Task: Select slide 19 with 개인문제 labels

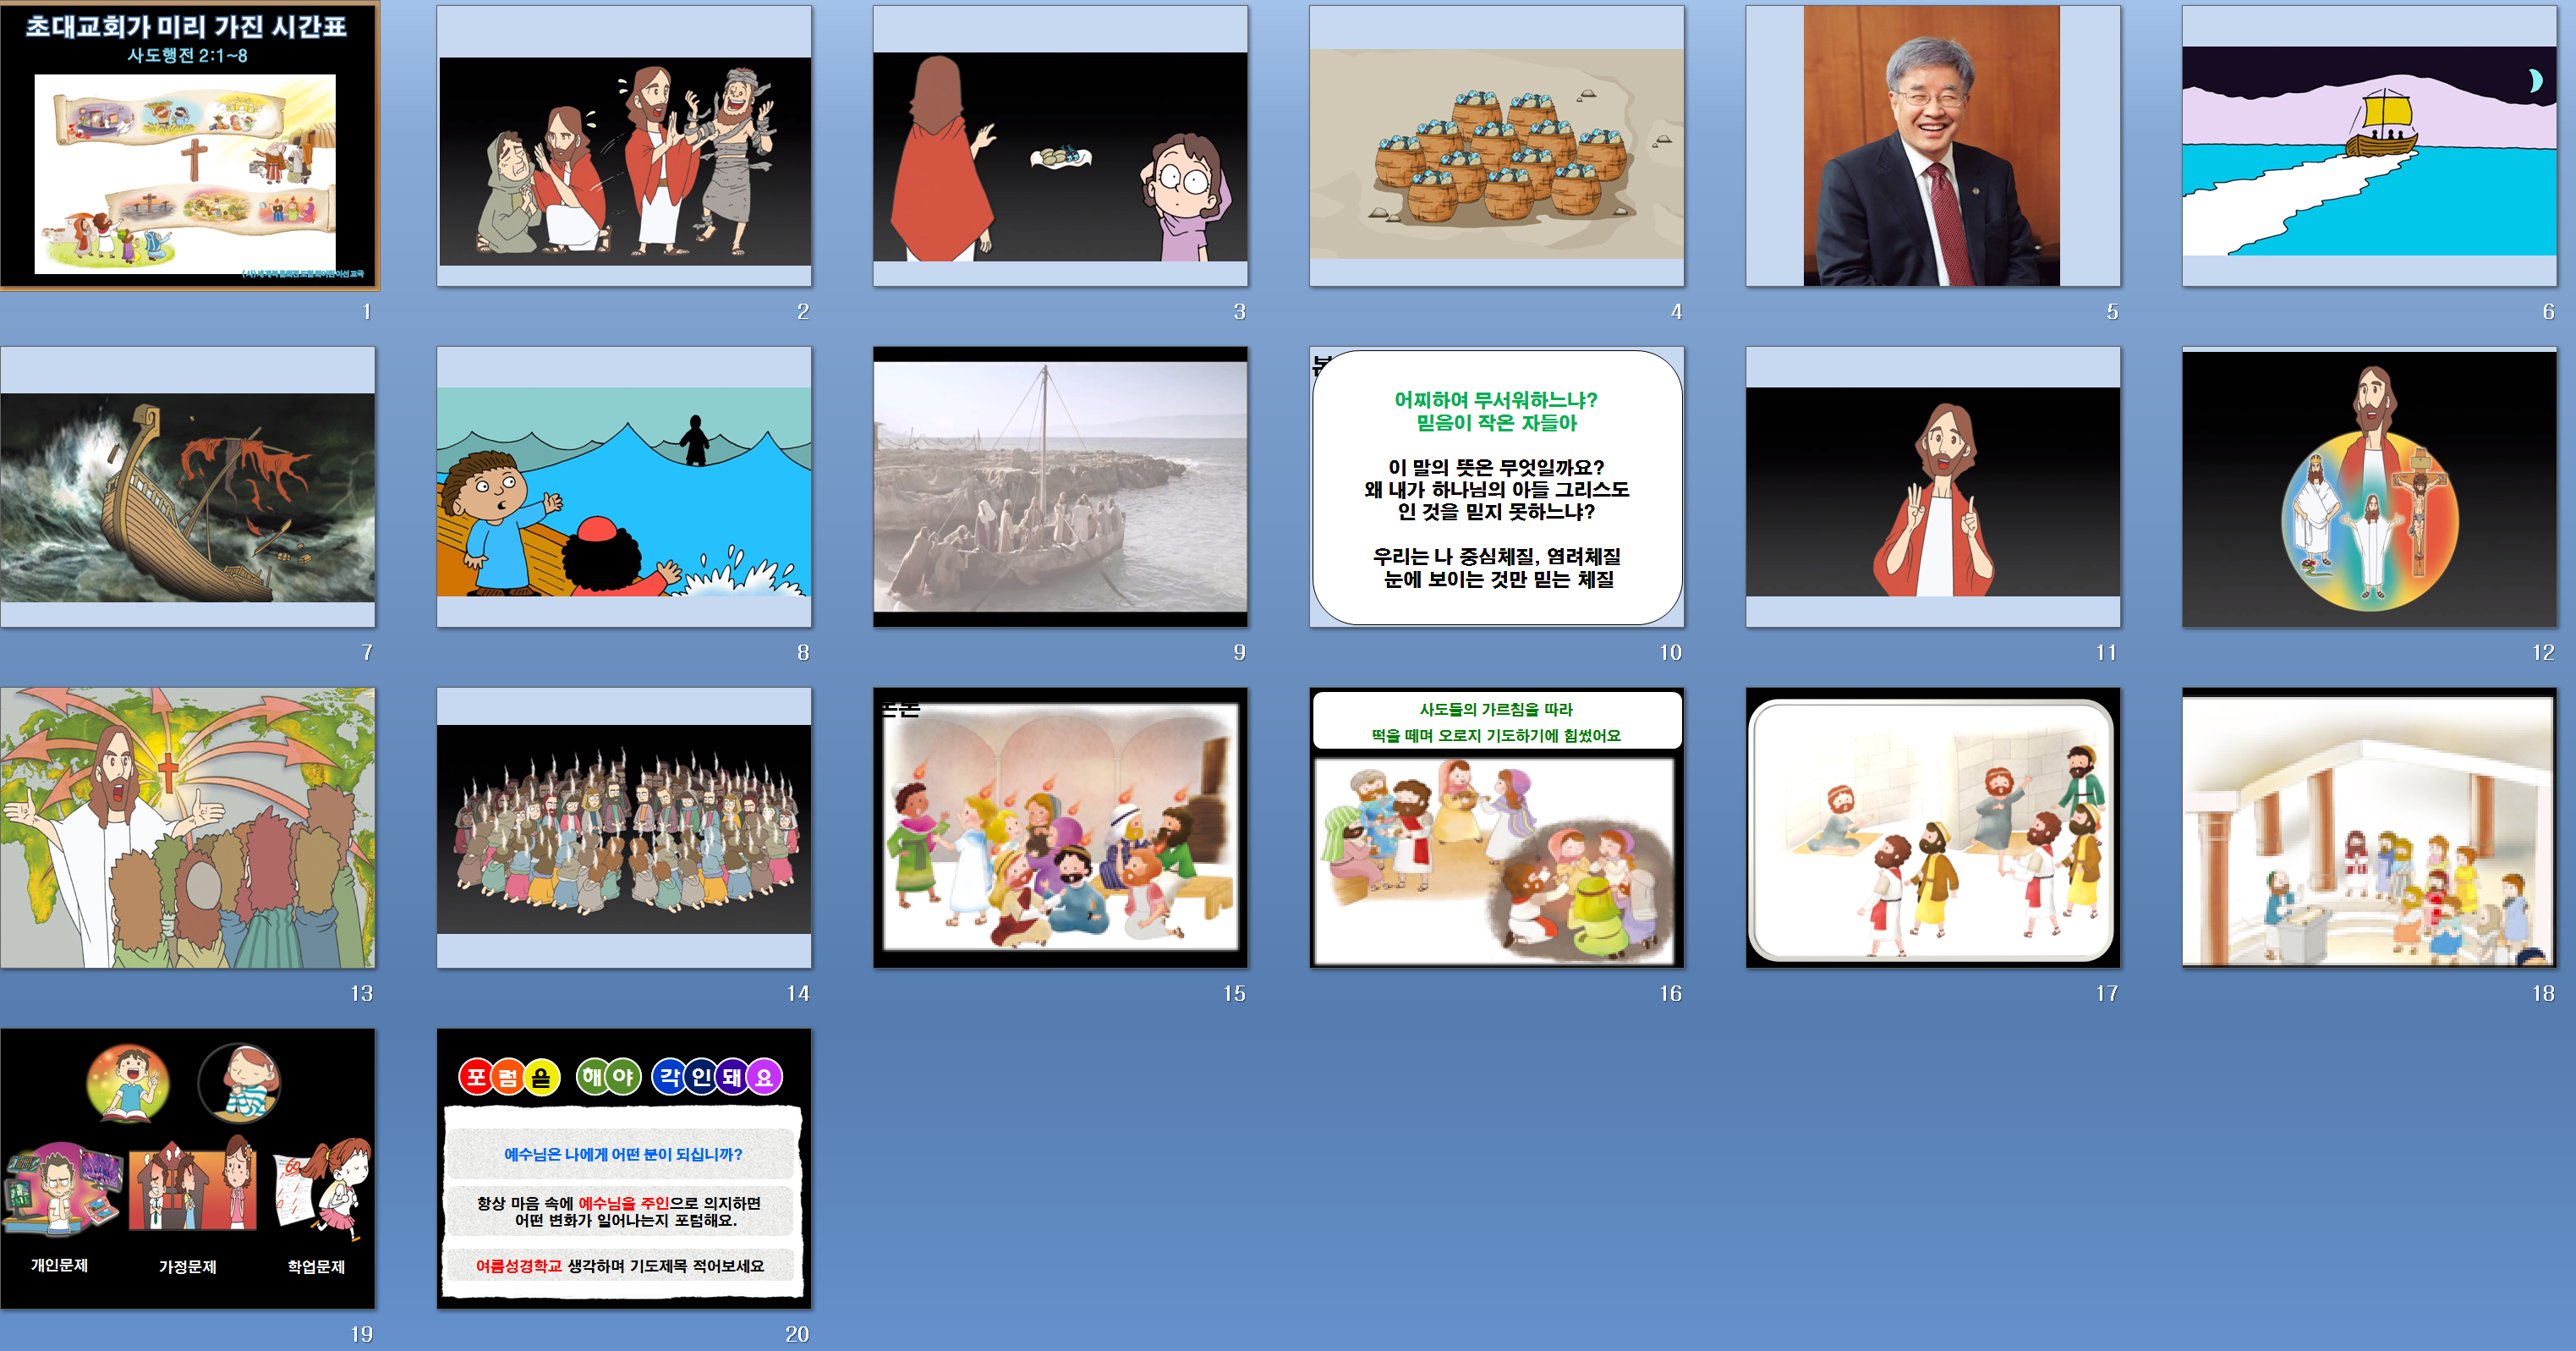Action: coord(188,1168)
